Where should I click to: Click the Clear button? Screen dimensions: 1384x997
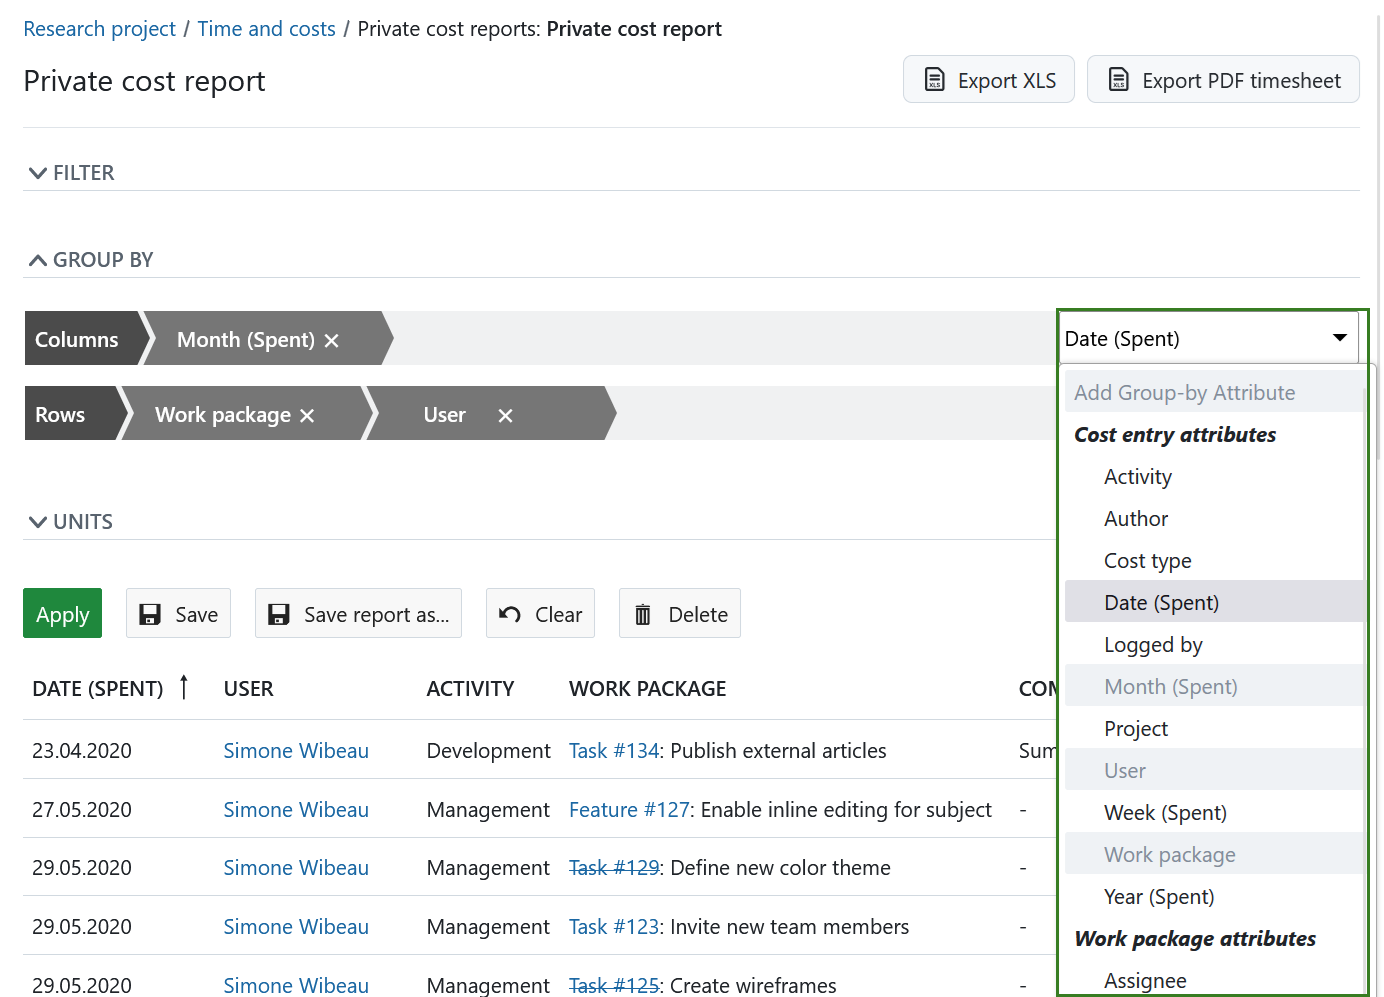pyautogui.click(x=540, y=614)
